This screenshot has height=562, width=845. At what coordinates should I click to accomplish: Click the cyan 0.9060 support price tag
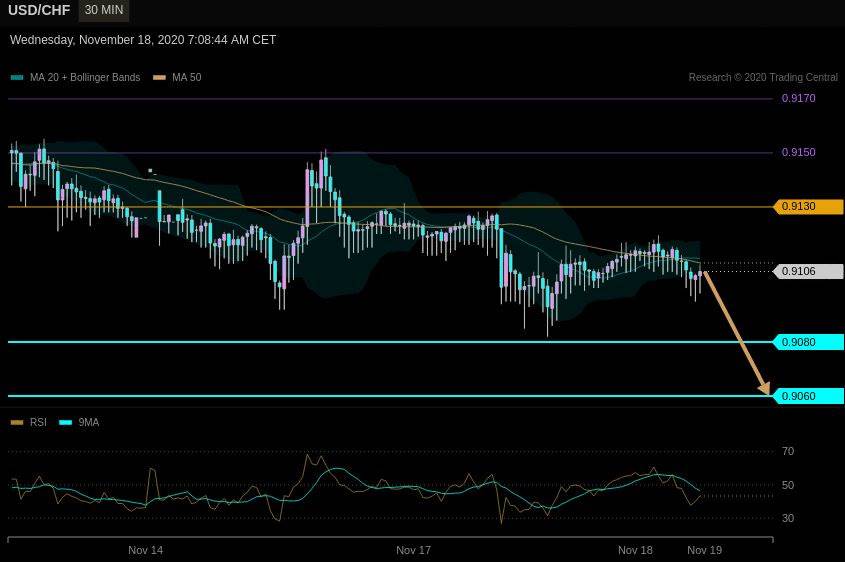click(x=808, y=396)
